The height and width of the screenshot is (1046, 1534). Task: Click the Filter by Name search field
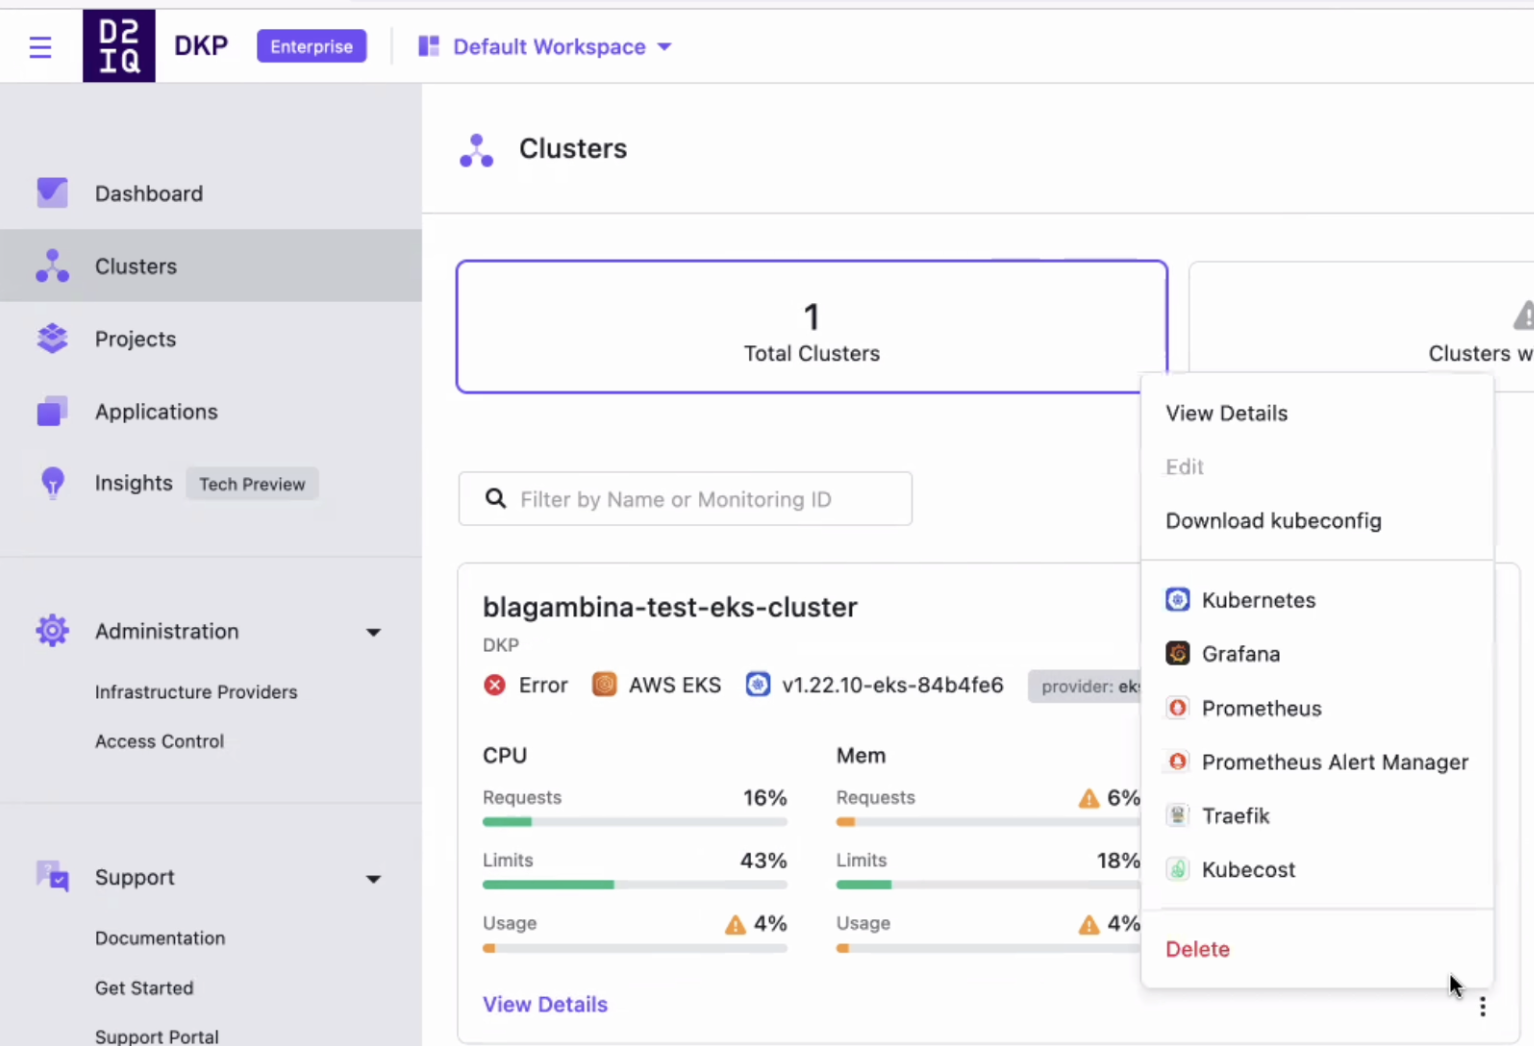pos(685,499)
